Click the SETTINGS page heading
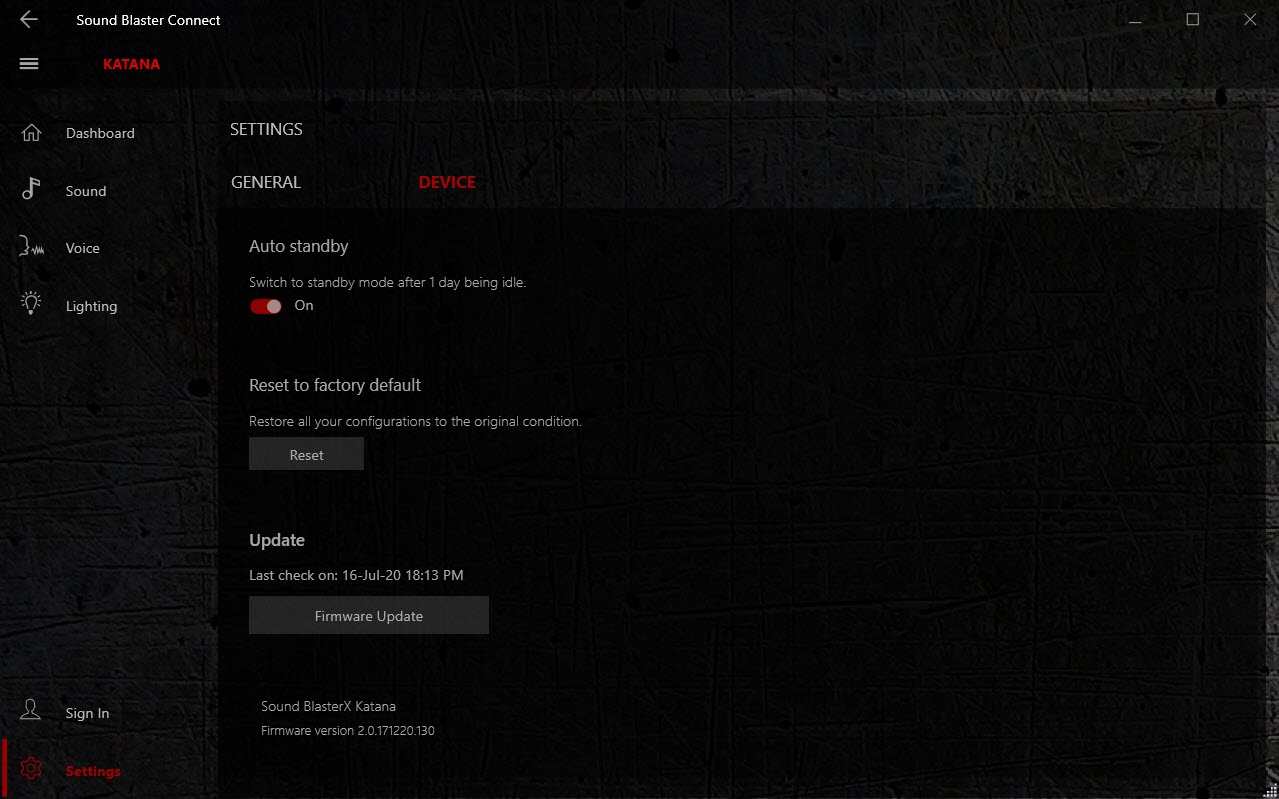The width and height of the screenshot is (1279, 799). point(266,129)
